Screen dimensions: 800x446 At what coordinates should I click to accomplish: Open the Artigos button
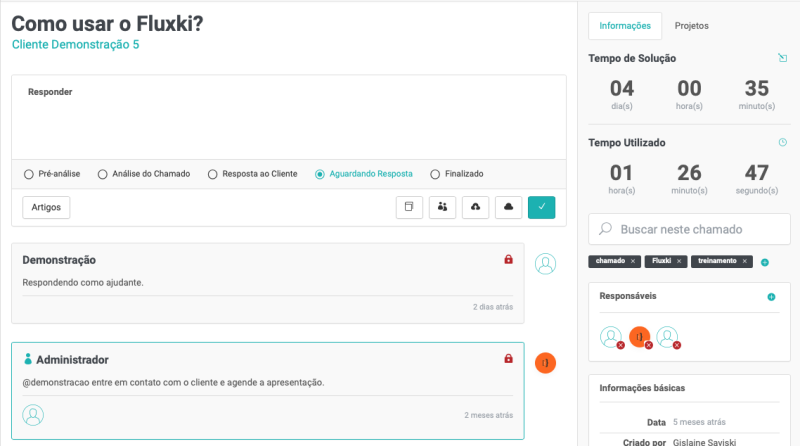coord(46,207)
